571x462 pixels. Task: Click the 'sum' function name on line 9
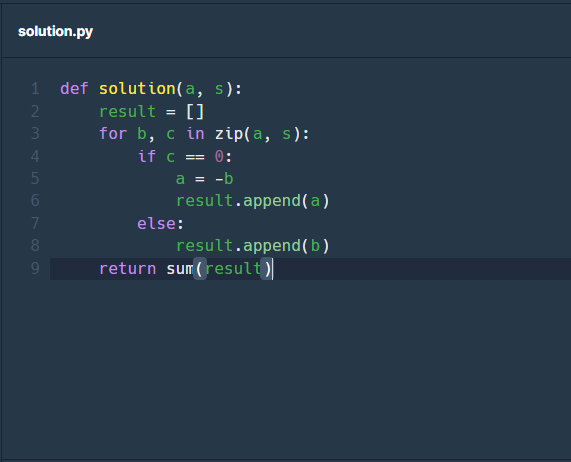click(x=180, y=269)
